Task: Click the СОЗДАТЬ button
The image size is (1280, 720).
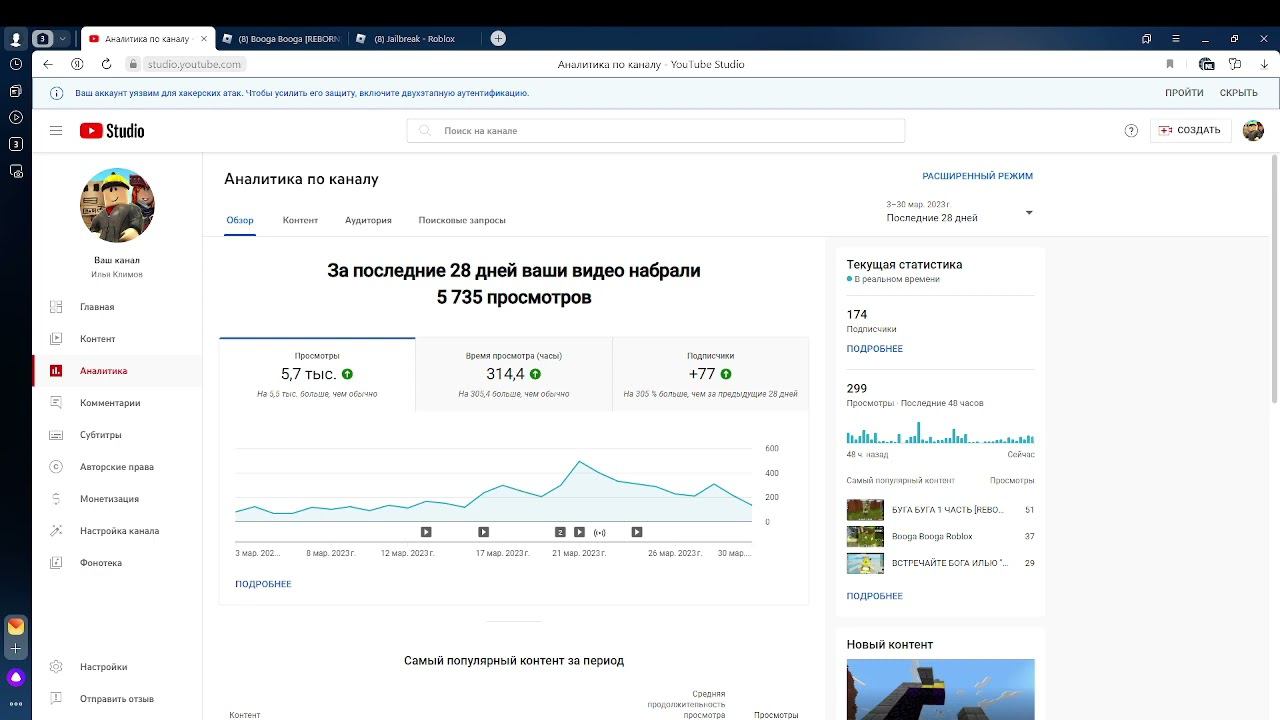Action: 1190,131
